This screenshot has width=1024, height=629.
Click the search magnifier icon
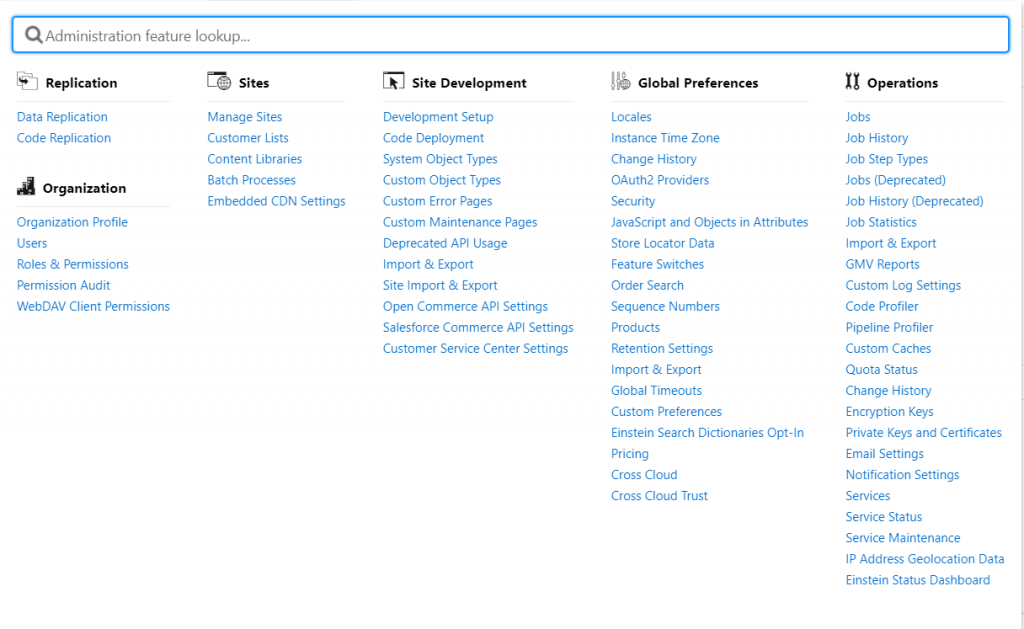tap(33, 35)
